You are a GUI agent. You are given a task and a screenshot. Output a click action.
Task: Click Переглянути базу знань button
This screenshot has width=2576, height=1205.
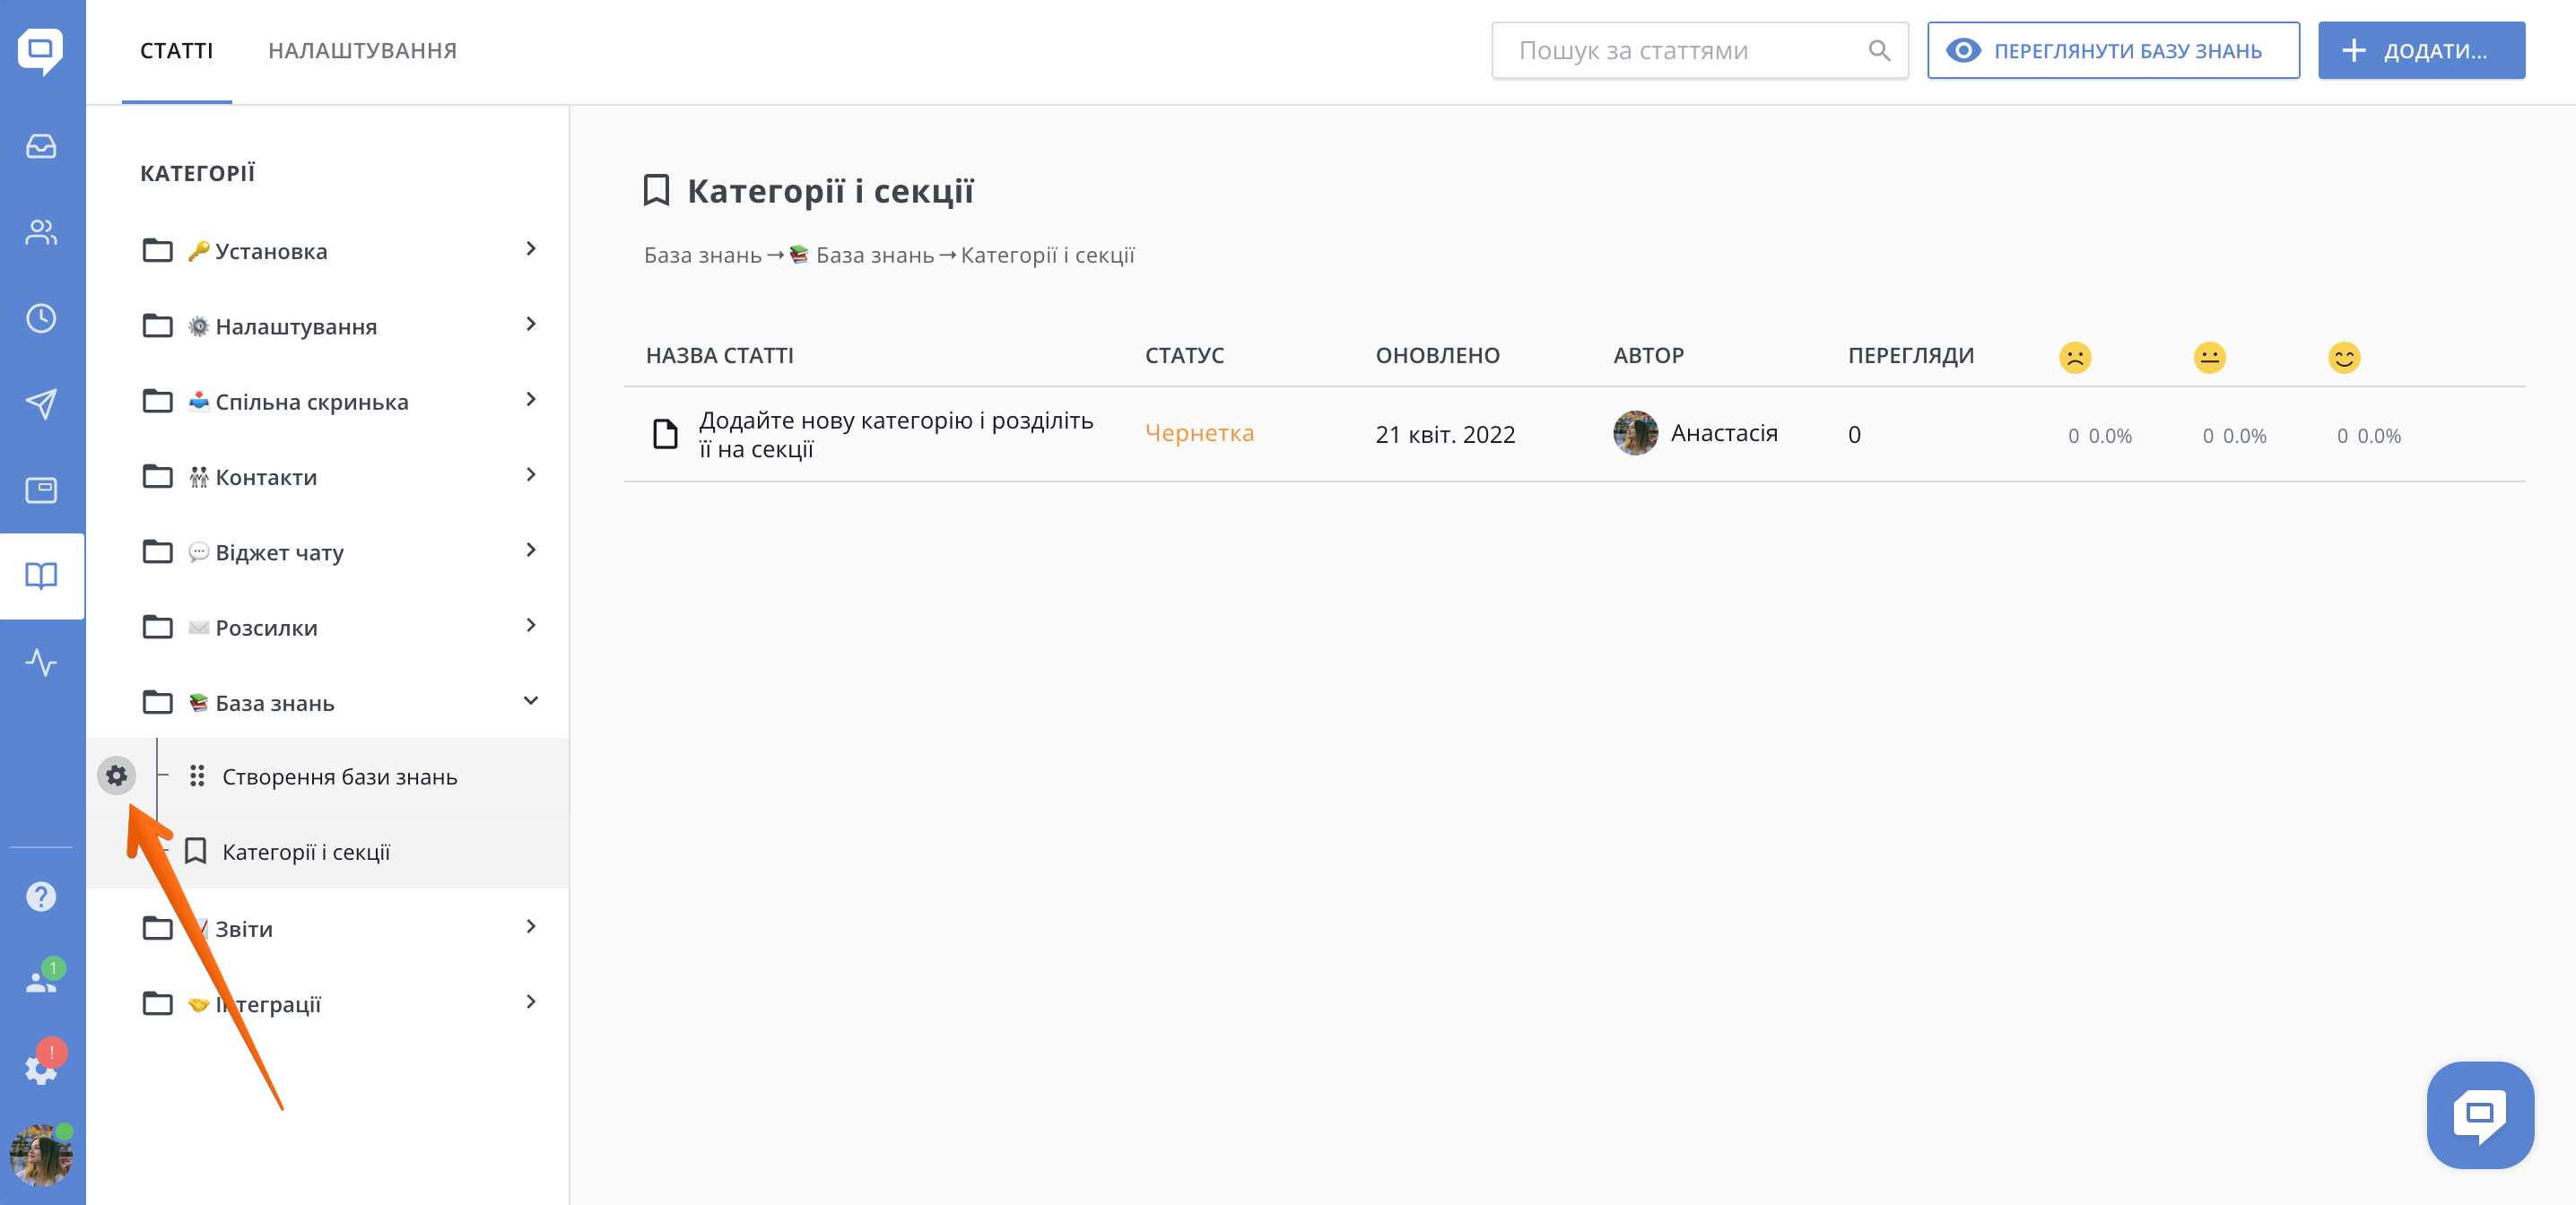2112,51
